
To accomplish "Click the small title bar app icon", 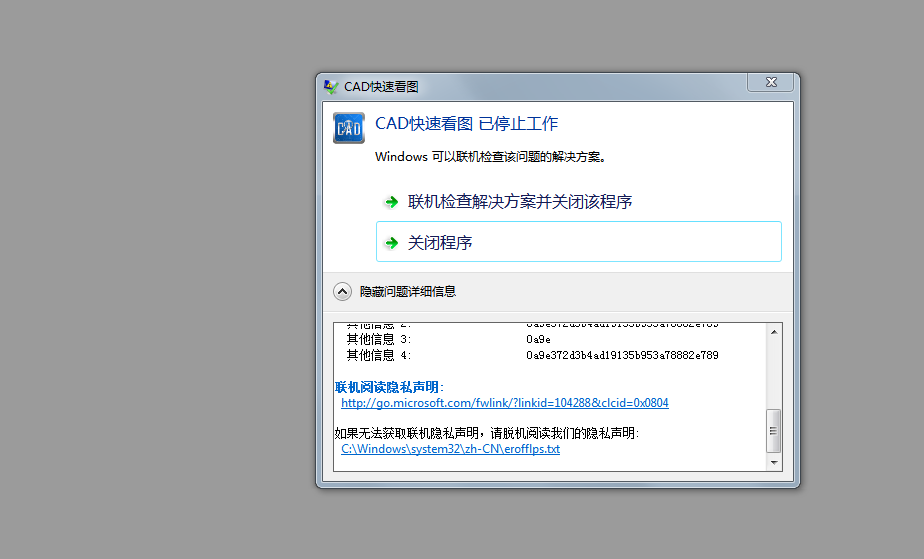I will [x=331, y=87].
